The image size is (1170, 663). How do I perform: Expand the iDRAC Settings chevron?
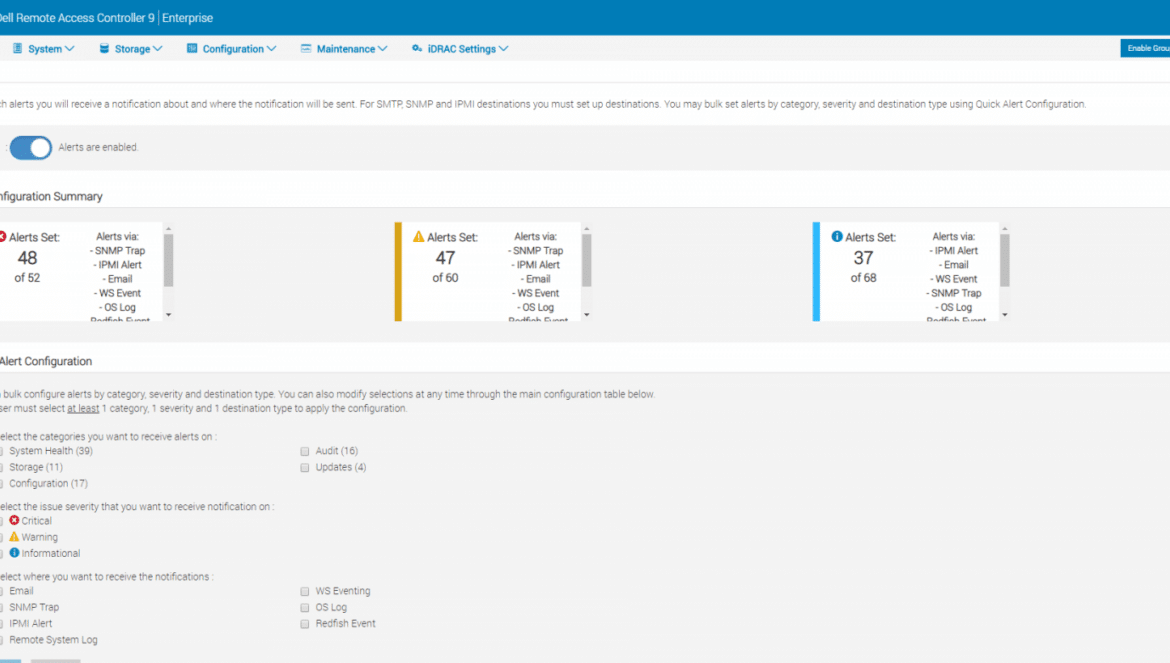coord(504,48)
